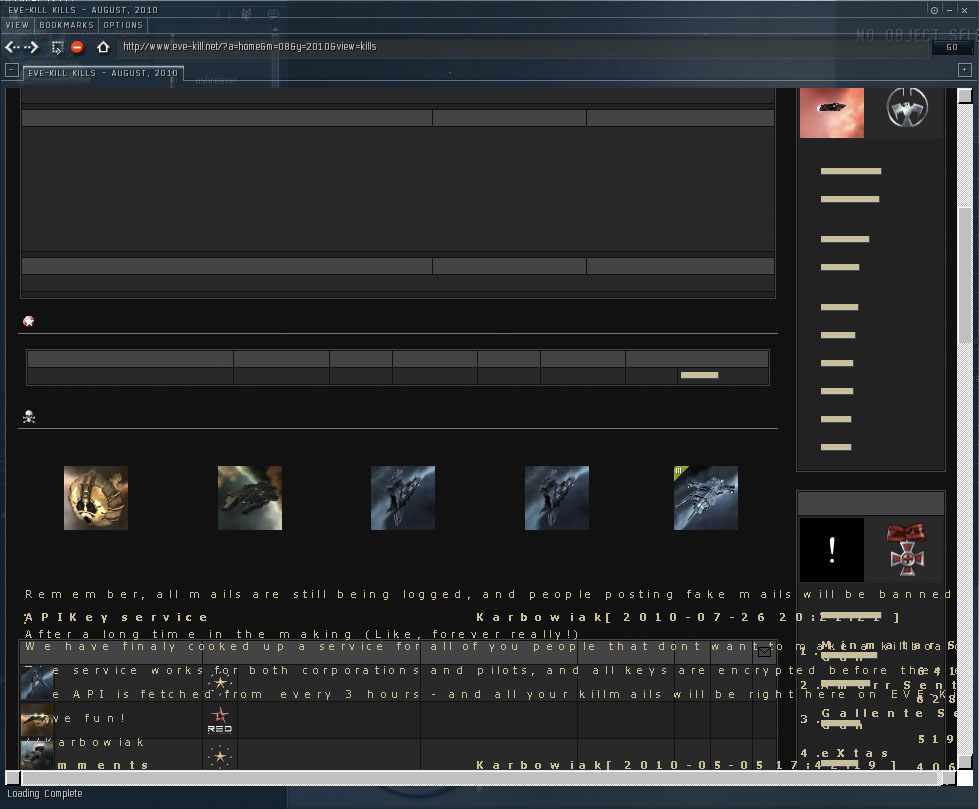The image size is (979, 809).
Task: Open the ship thumbnail with the green tech III corner
Action: 706,498
